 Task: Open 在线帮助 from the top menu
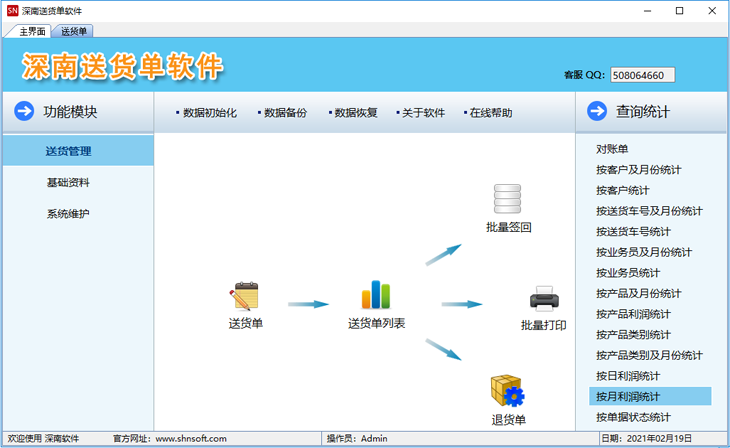tap(490, 113)
